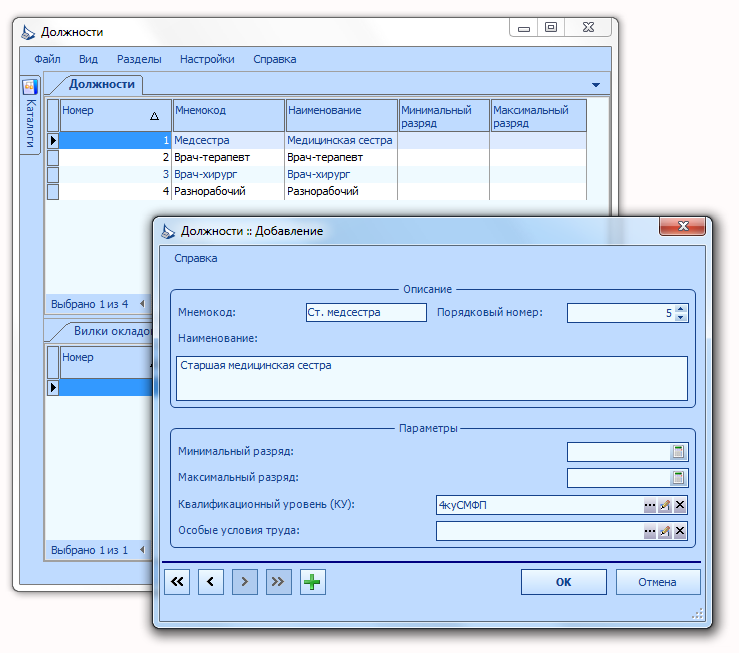Edit the Квалификационный уровень value with pencil icon
This screenshot has width=739, height=653.
point(665,505)
